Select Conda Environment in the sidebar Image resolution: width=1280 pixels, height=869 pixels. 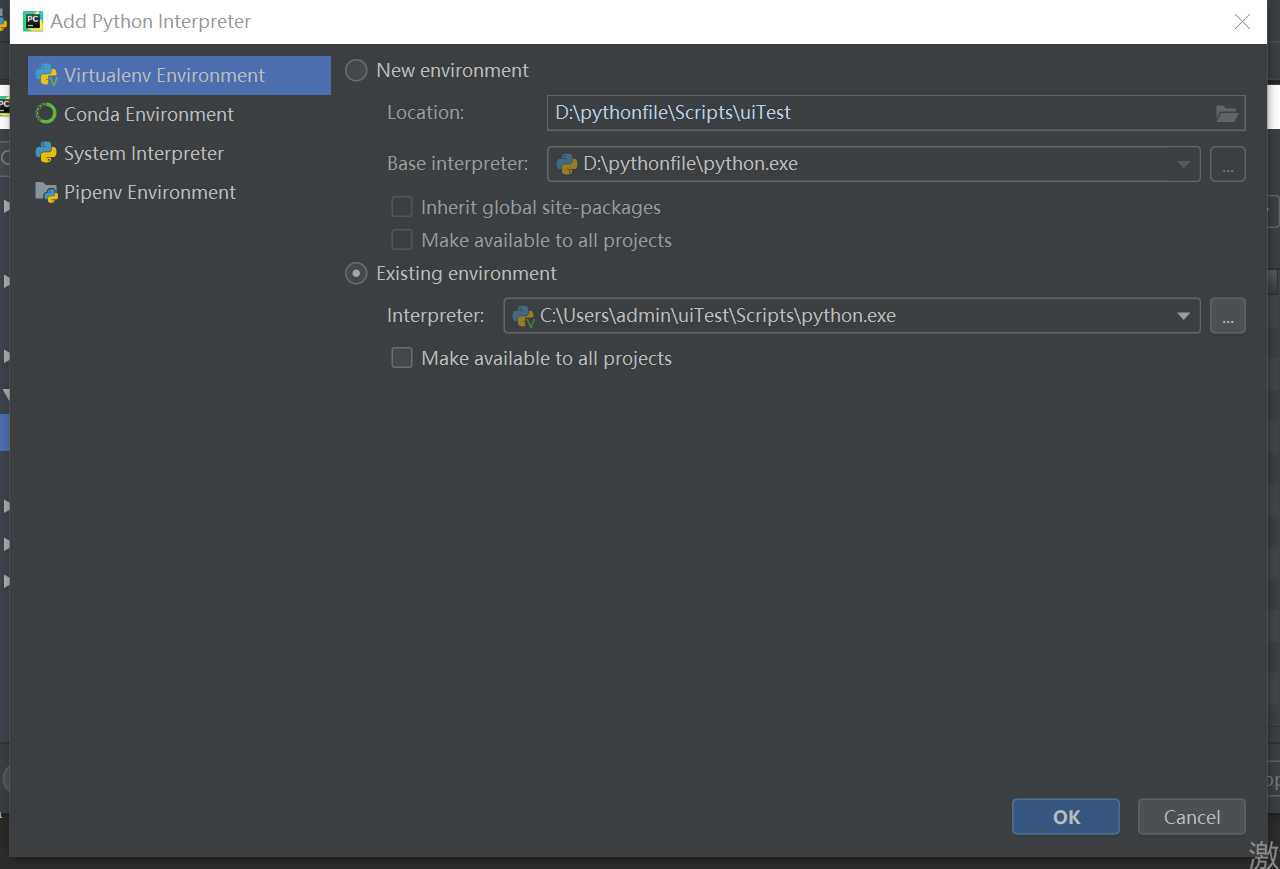[179, 114]
